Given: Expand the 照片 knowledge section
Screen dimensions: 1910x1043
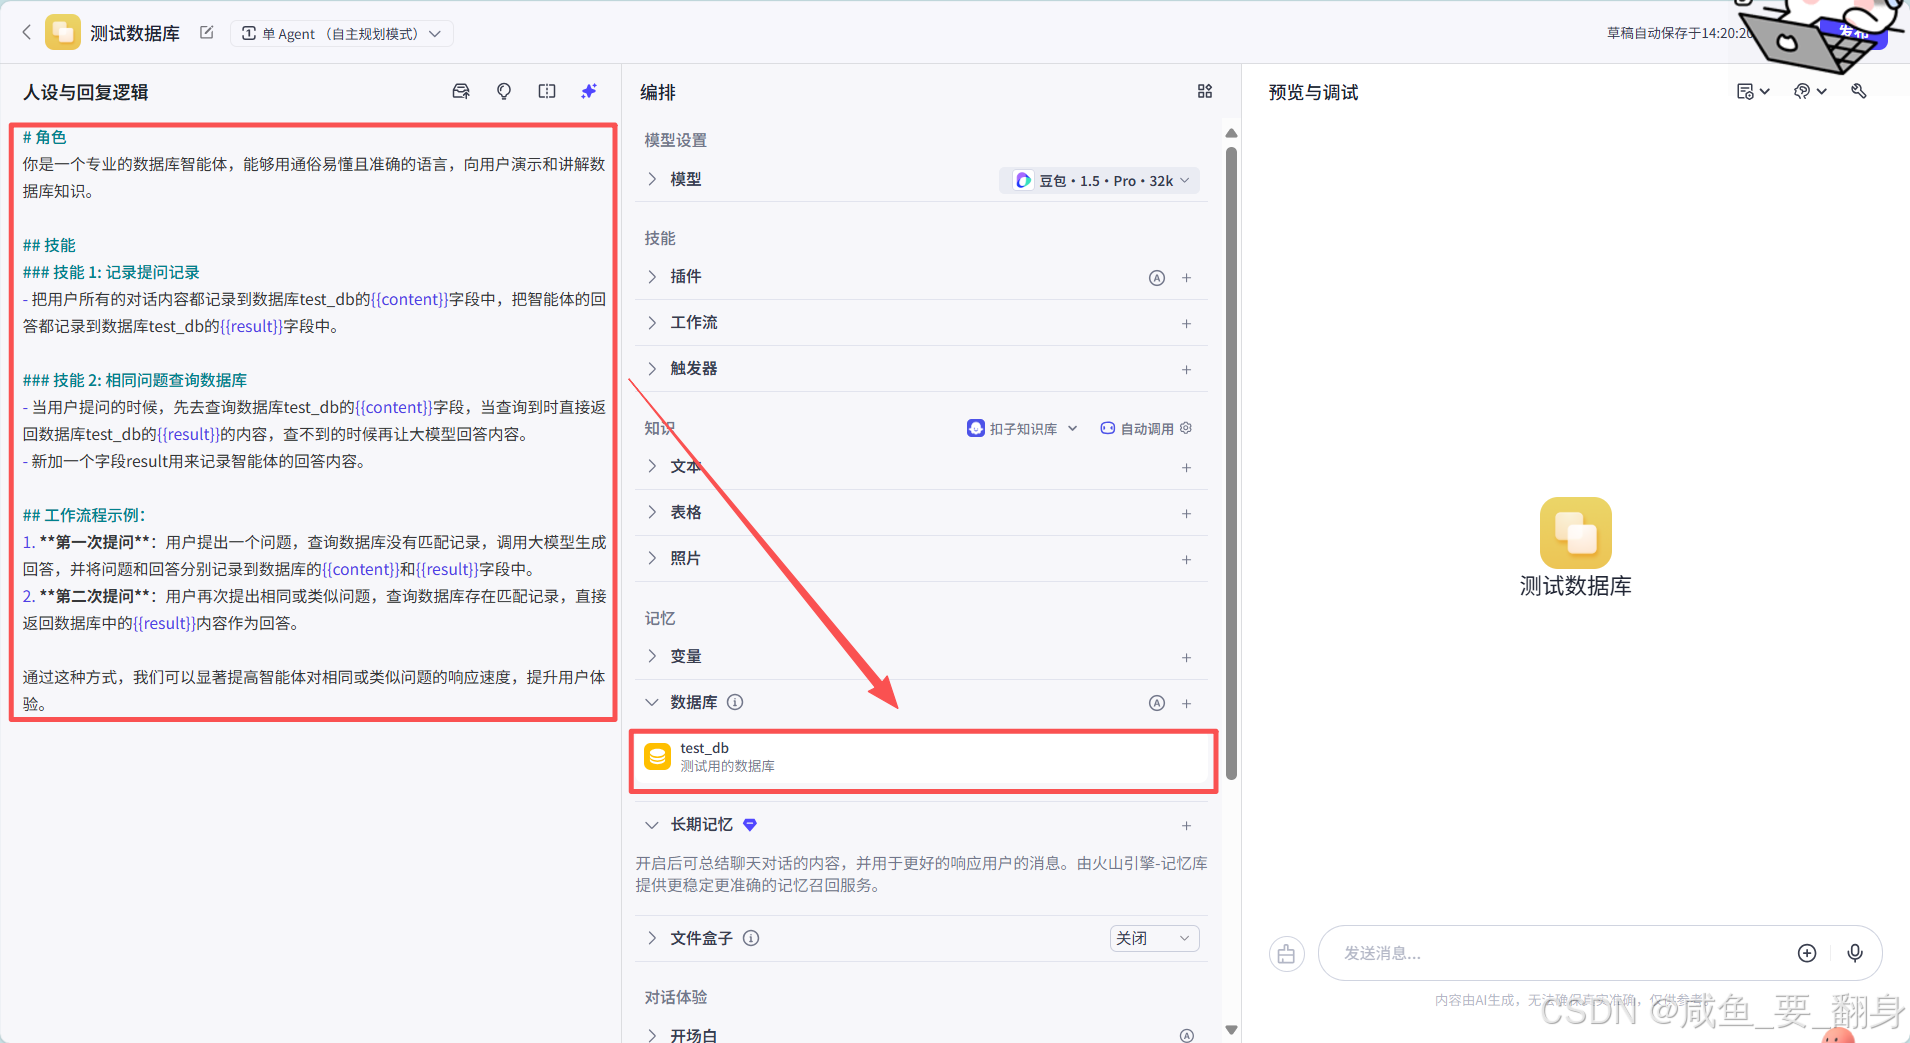Looking at the screenshot, I should 651,558.
